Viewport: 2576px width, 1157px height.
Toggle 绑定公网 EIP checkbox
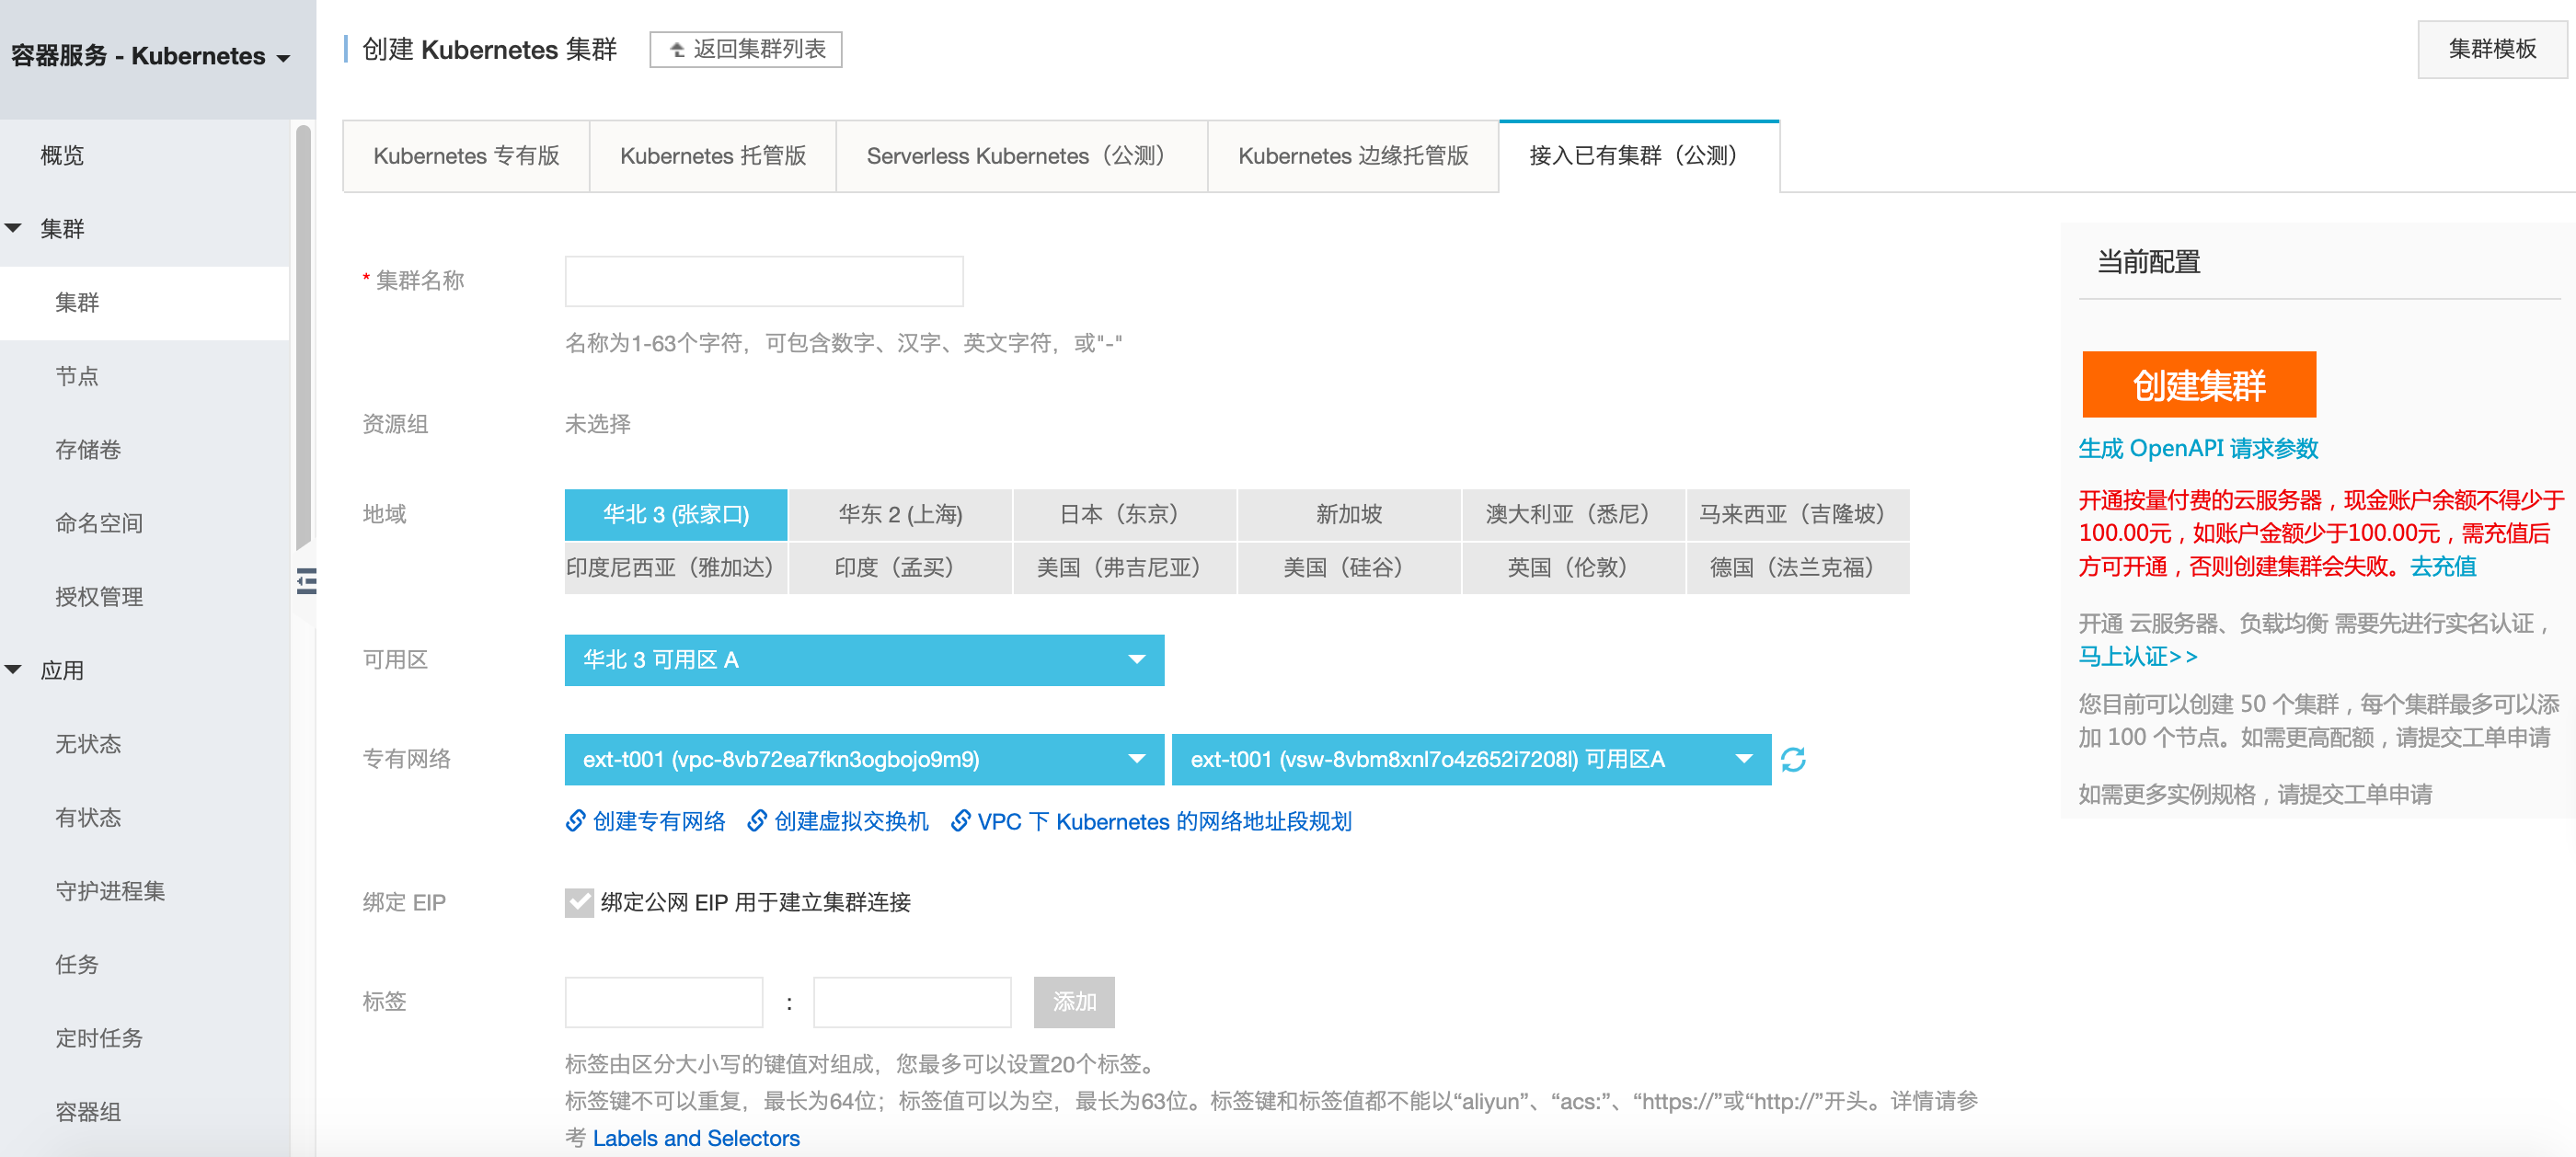[579, 902]
